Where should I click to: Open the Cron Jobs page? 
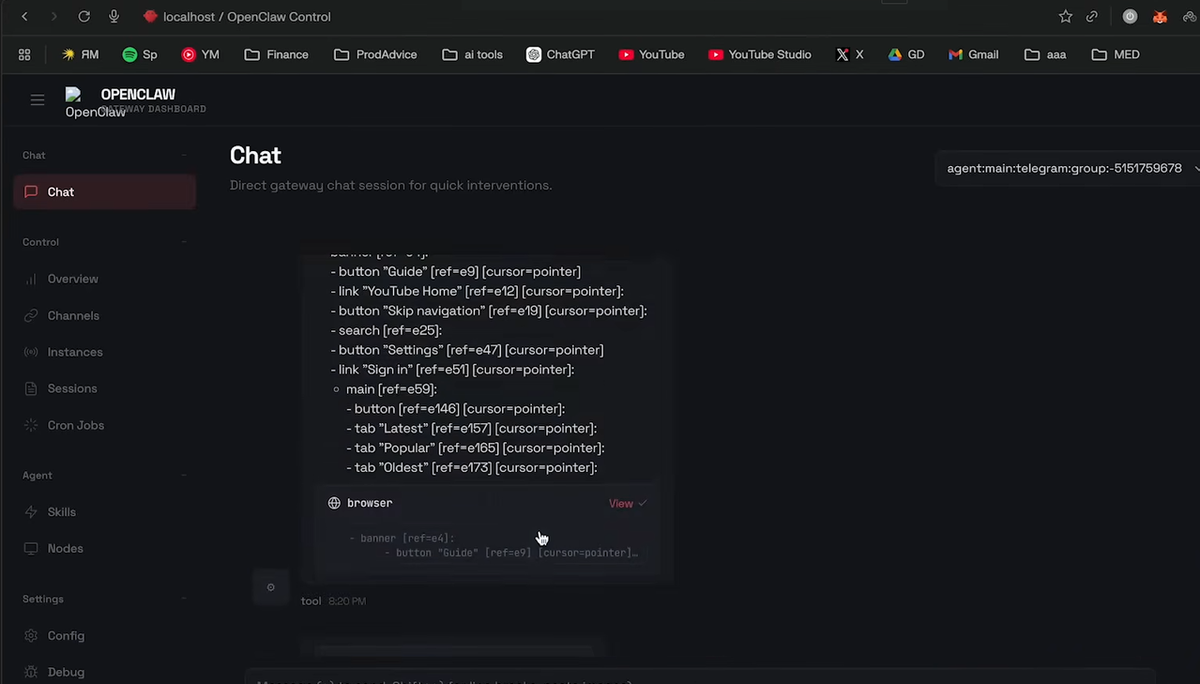coord(104,425)
